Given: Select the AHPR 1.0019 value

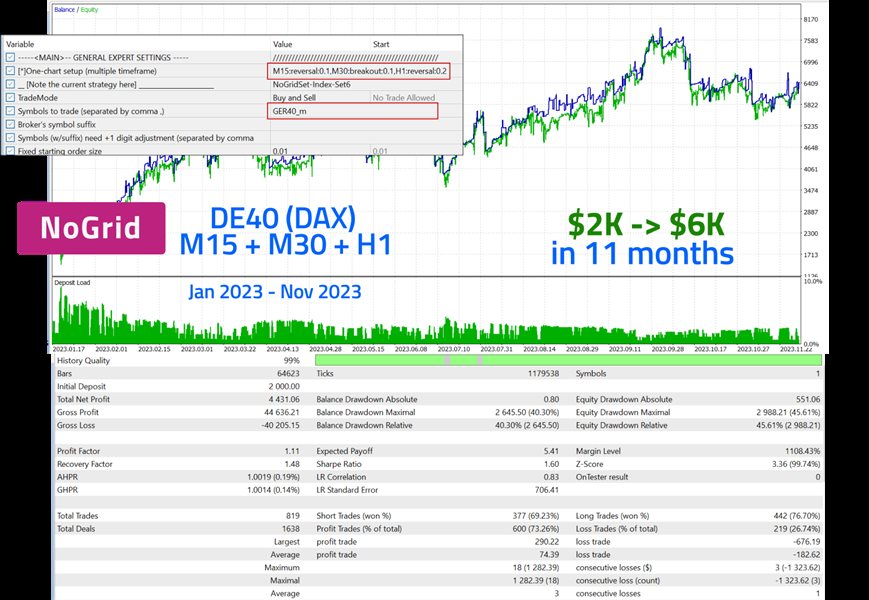Looking at the screenshot, I should tap(274, 477).
